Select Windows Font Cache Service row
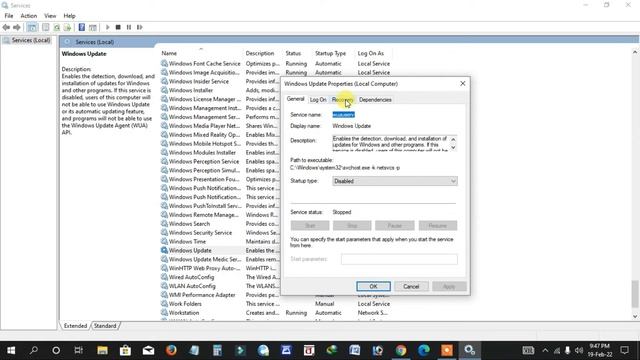This screenshot has width=640, height=360. [204, 64]
